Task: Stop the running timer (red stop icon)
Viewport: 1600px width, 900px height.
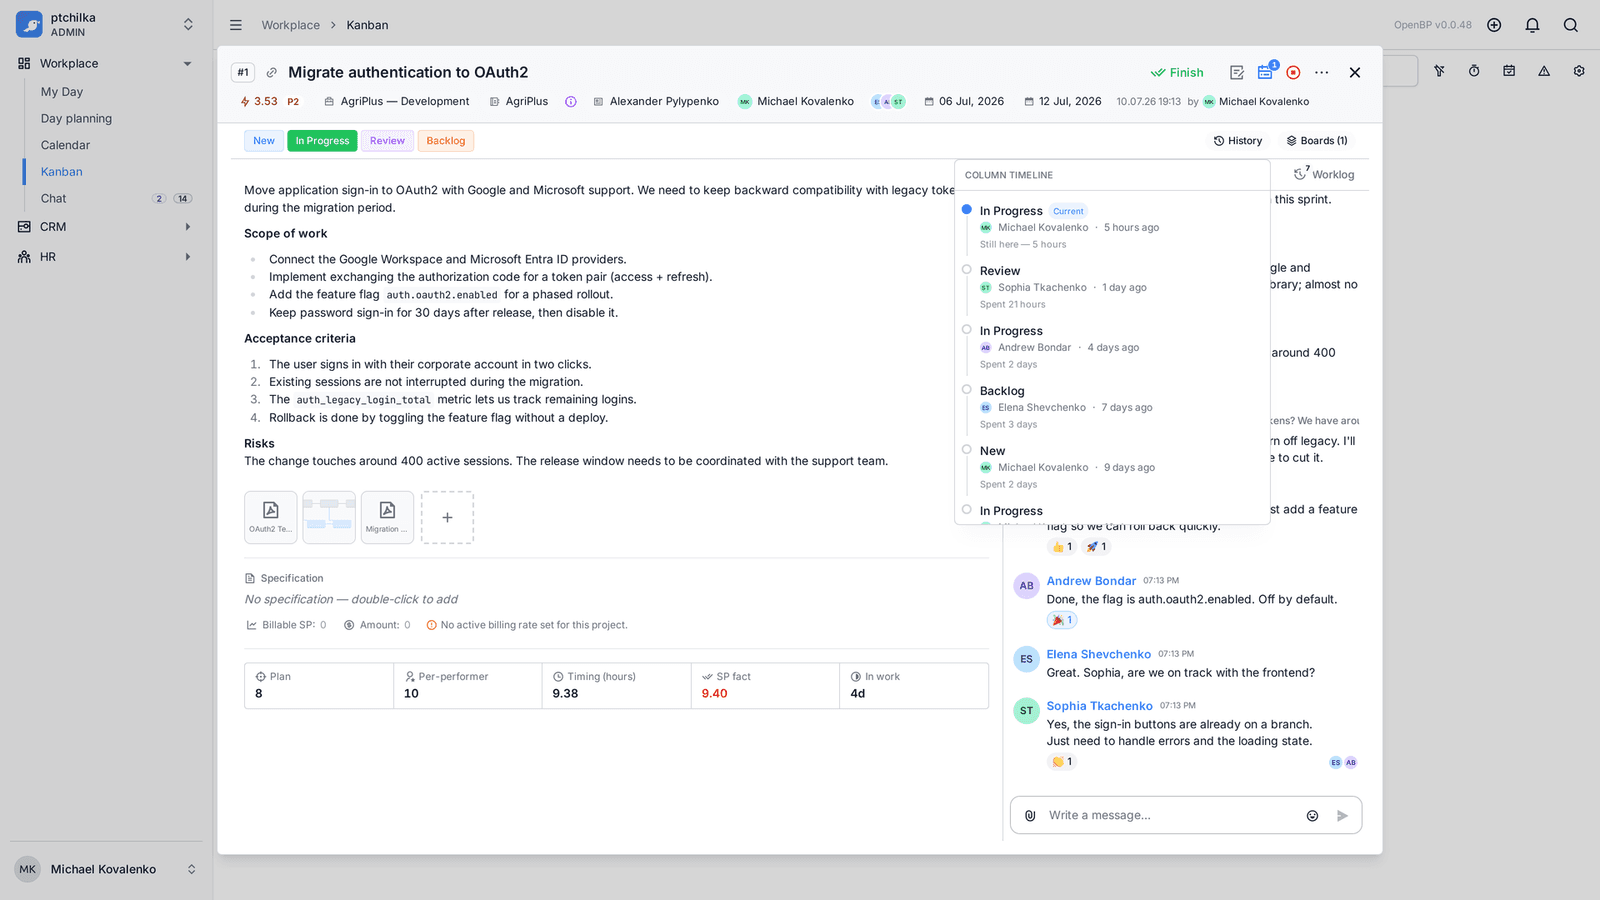Action: coord(1293,73)
